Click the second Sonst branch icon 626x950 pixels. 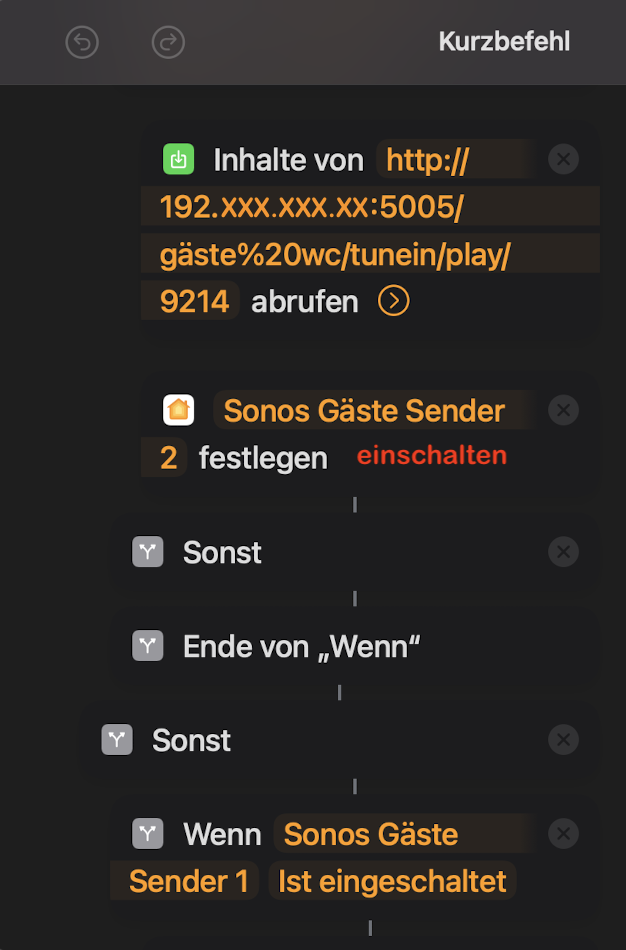pyautogui.click(x=117, y=740)
